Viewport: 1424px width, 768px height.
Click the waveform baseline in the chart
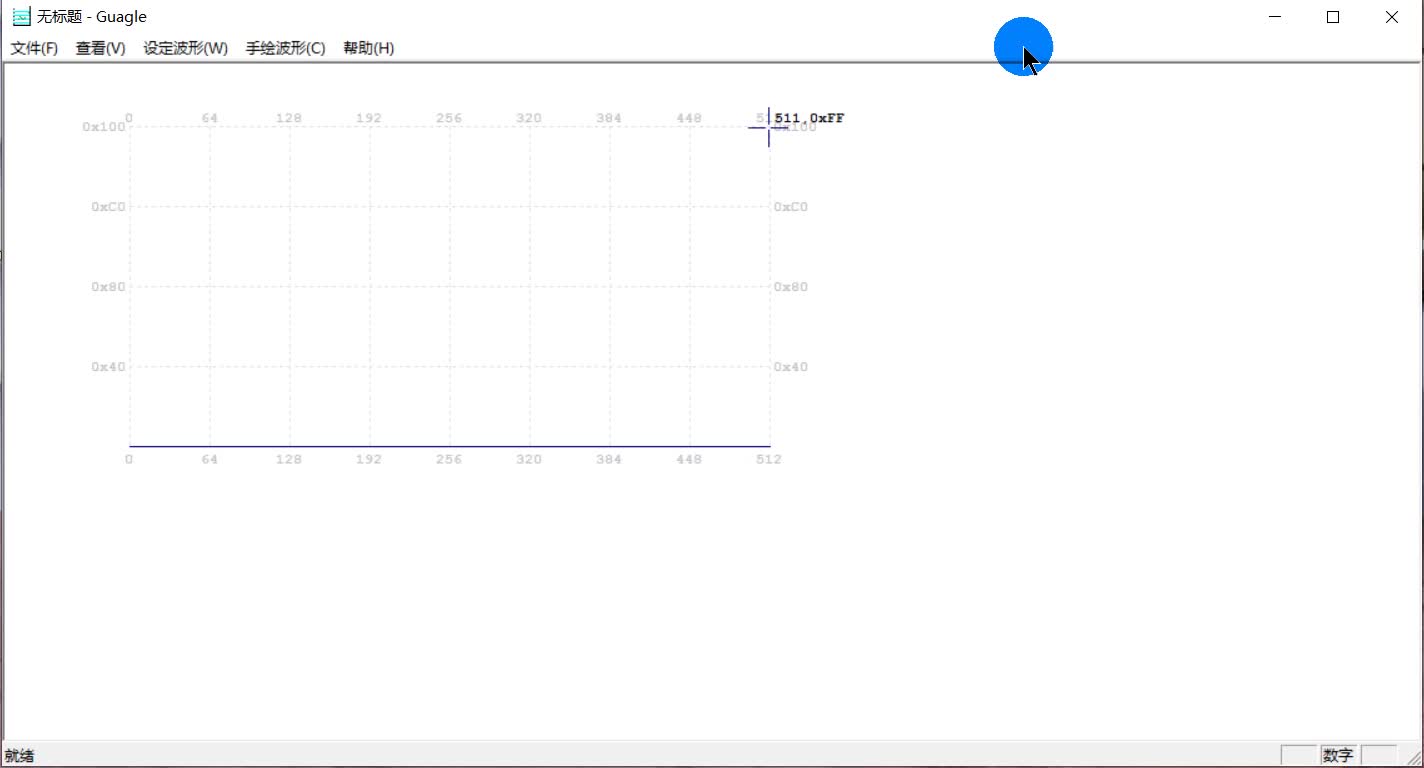tap(449, 446)
